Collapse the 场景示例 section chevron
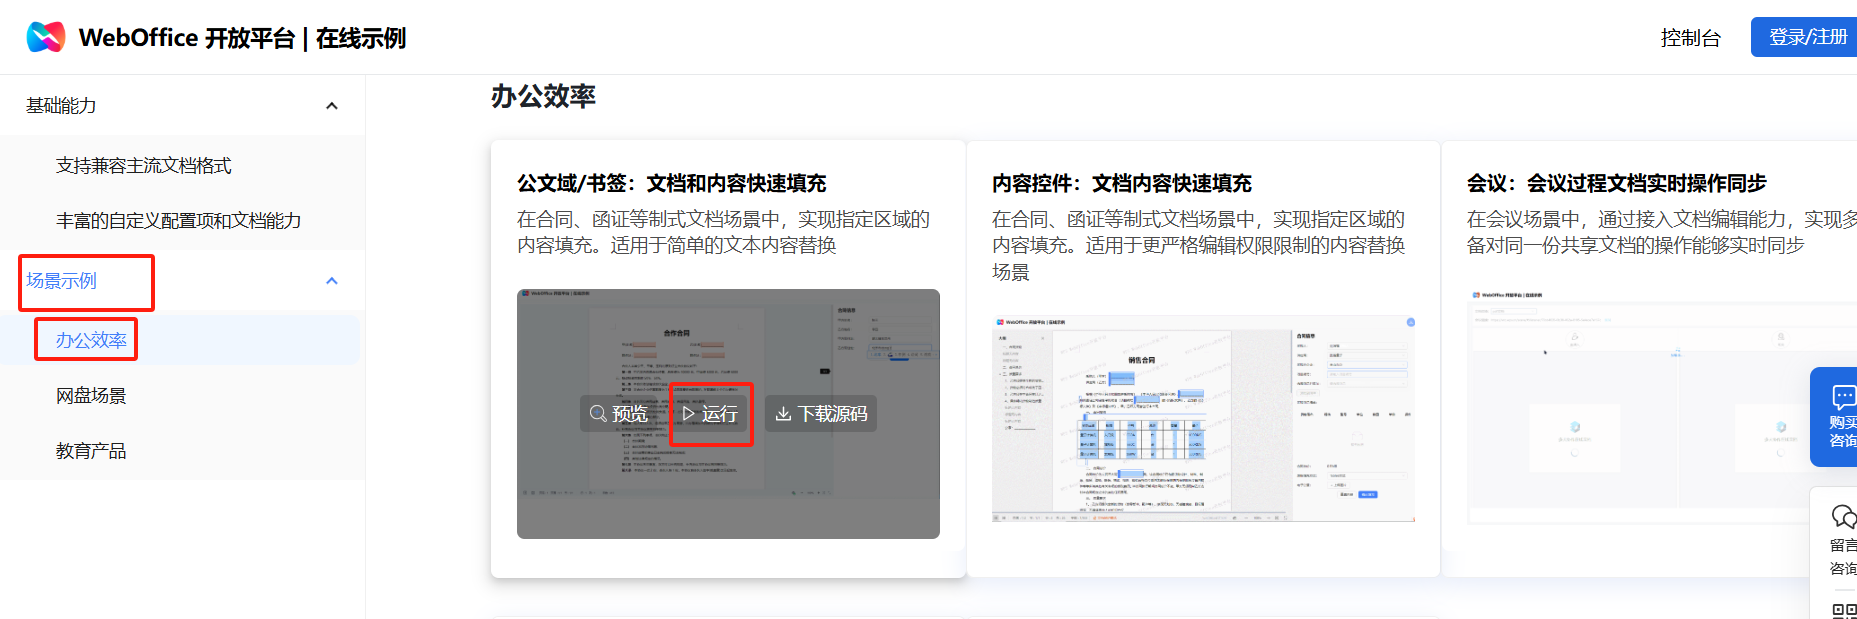The image size is (1857, 619). [x=332, y=281]
